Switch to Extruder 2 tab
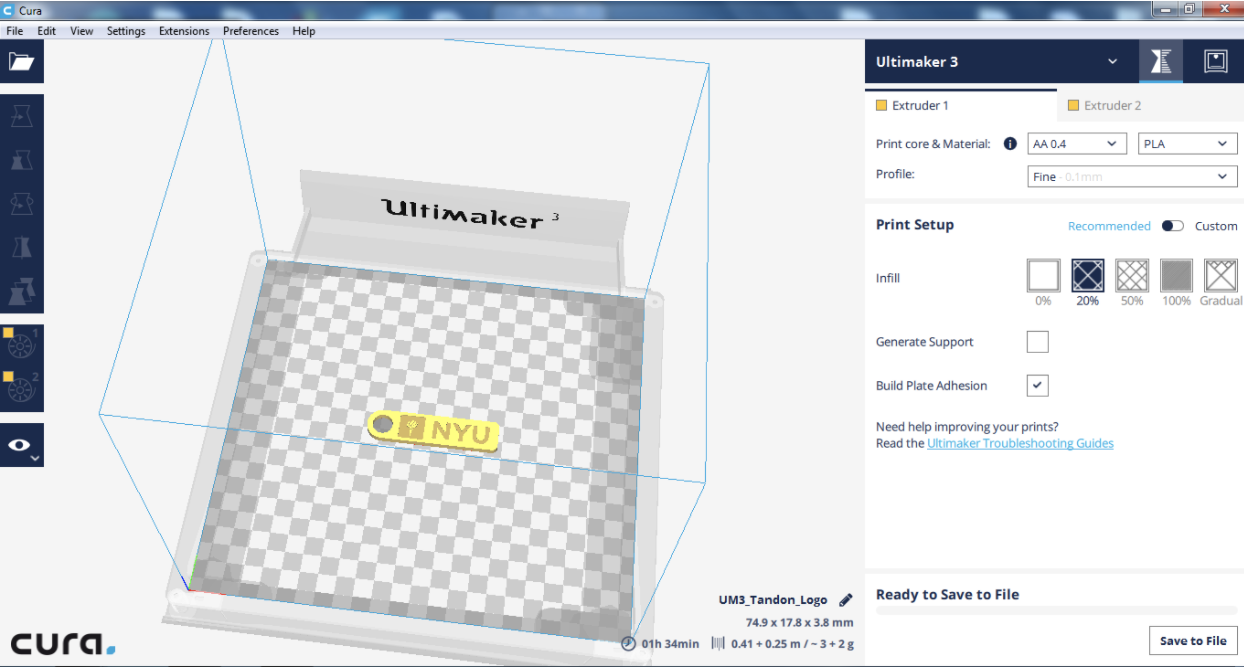The height and width of the screenshot is (668, 1244). (x=1150, y=105)
